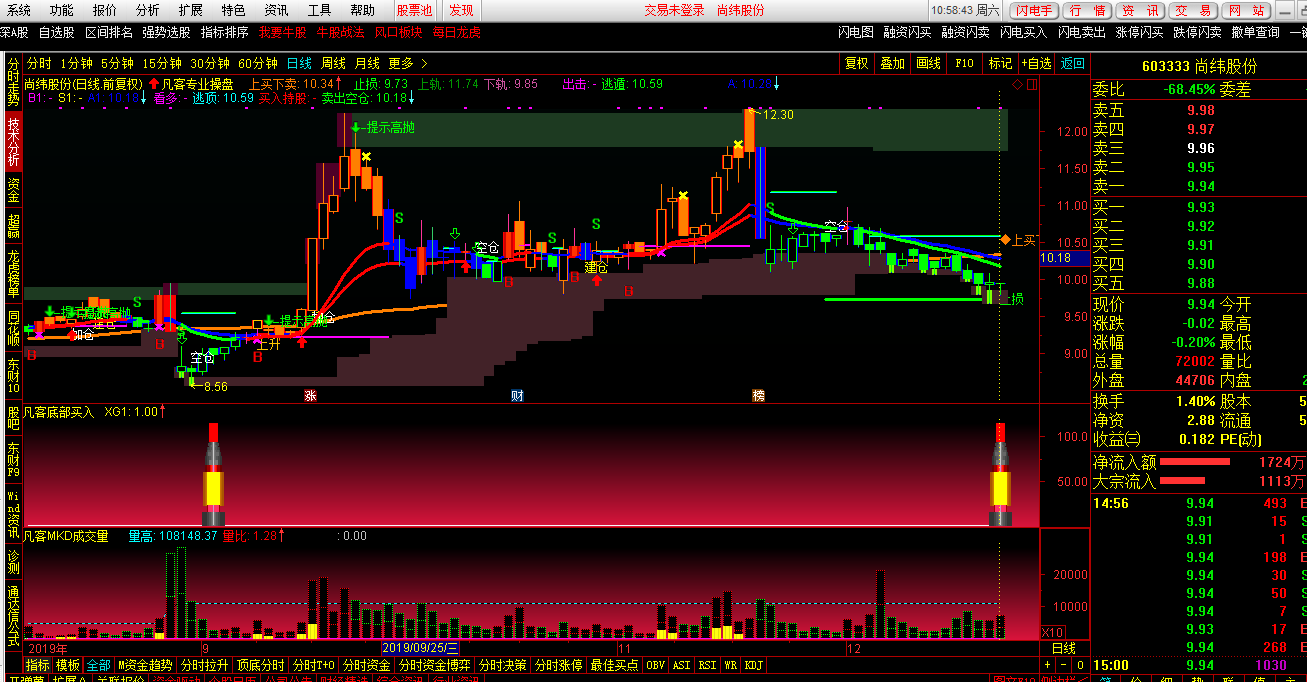The height and width of the screenshot is (682, 1307).
Task: Select 区间排名 in the shortcut bar
Action: point(108,32)
